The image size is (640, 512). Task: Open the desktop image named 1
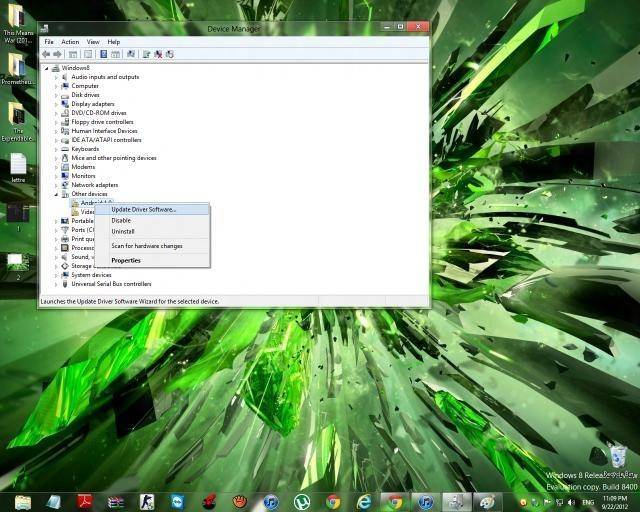tap(18, 216)
